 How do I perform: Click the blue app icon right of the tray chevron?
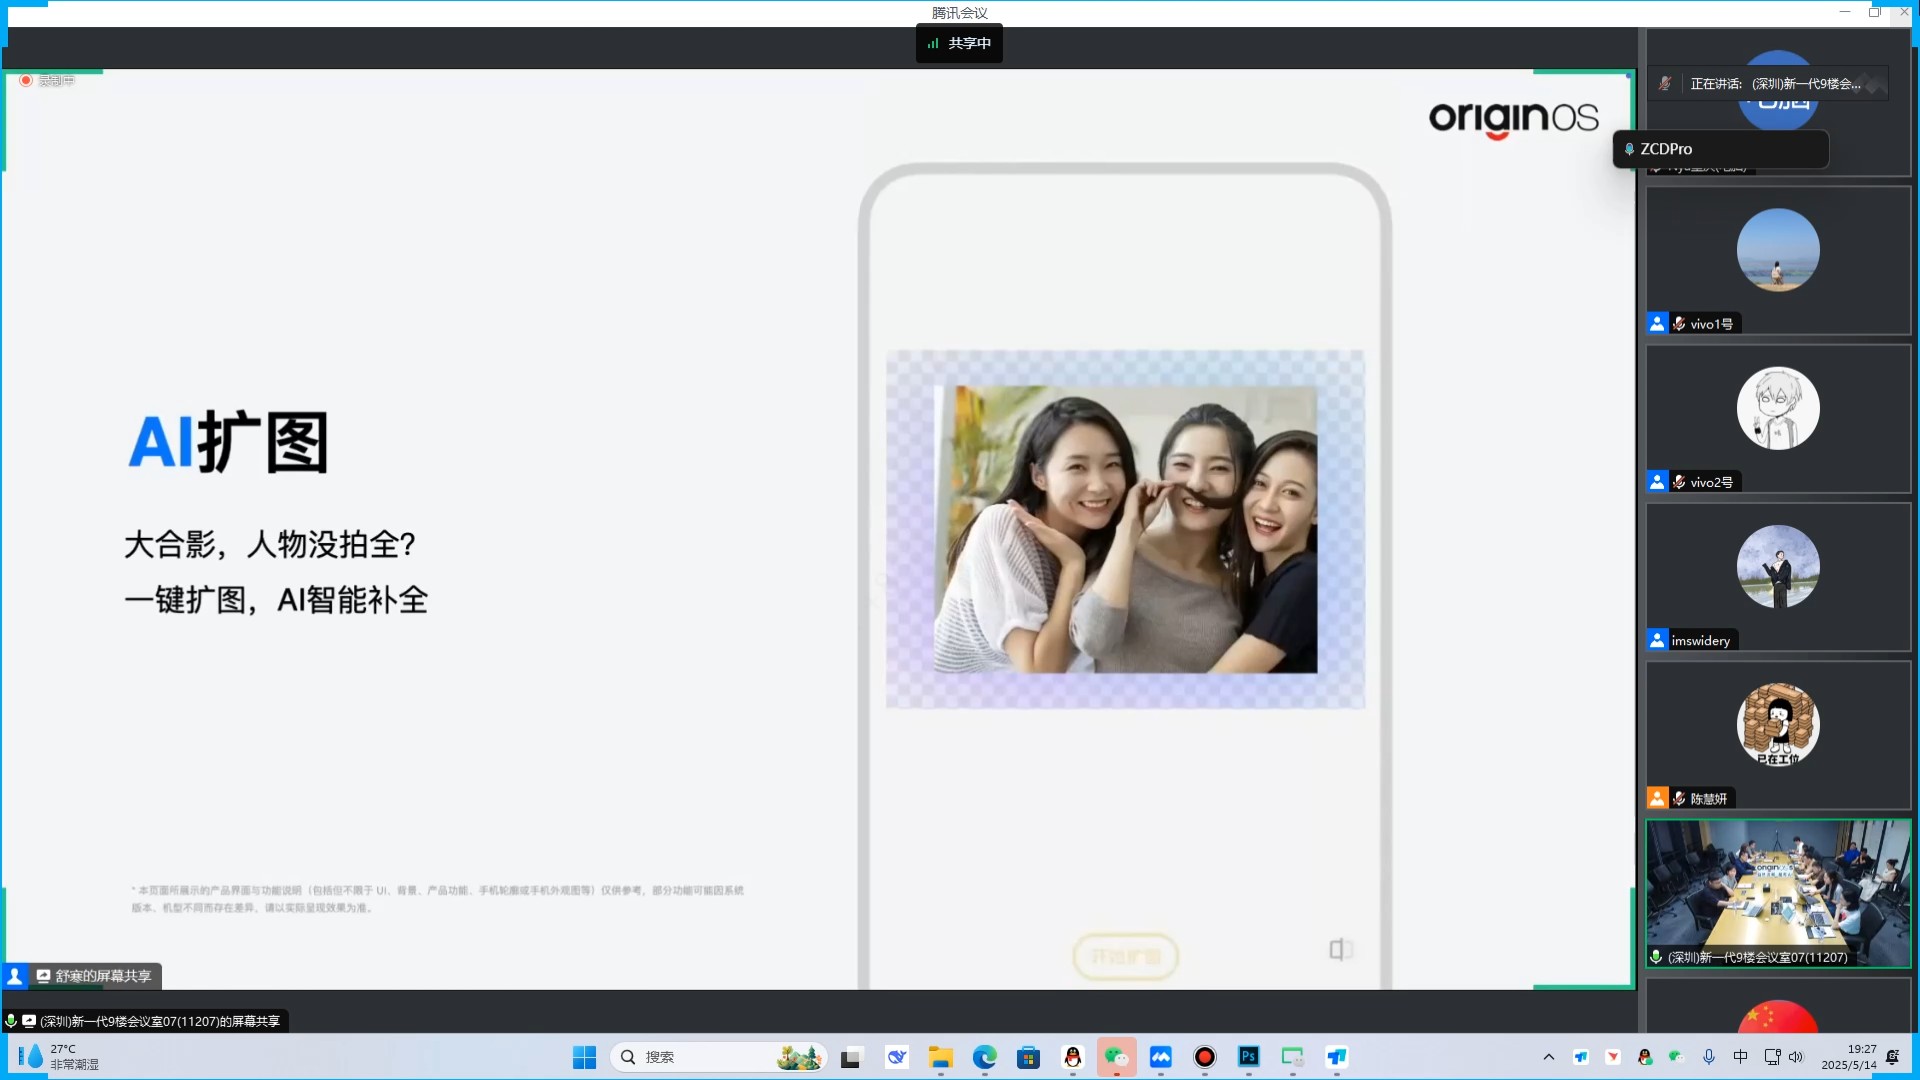pyautogui.click(x=1581, y=1057)
